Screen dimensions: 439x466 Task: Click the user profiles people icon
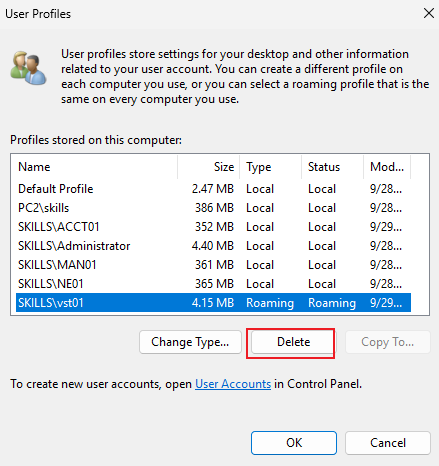click(x=28, y=68)
